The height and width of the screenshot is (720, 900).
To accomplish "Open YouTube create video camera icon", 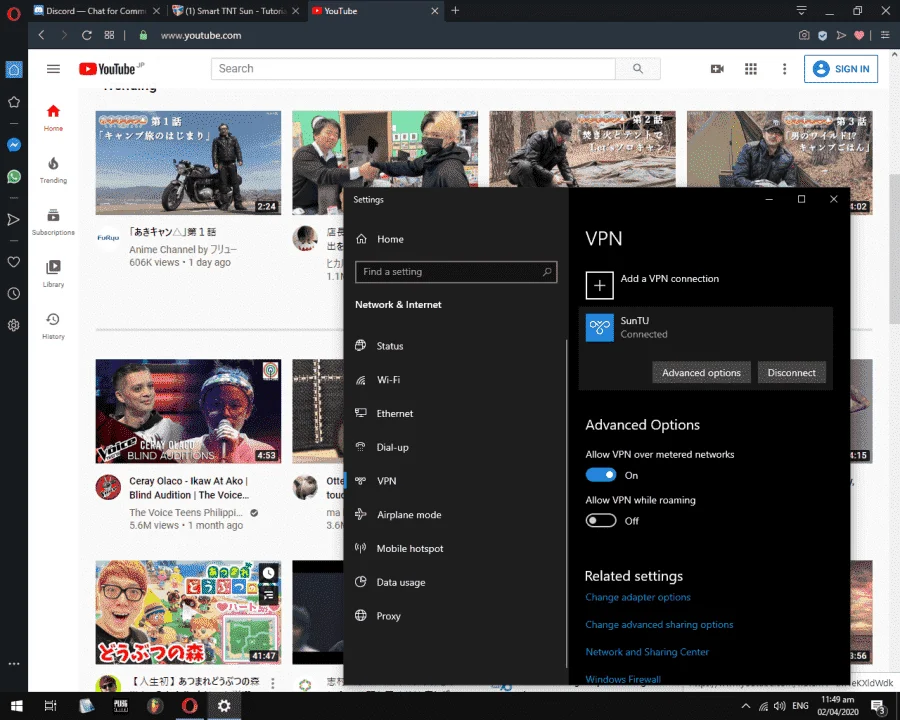I will tap(717, 69).
